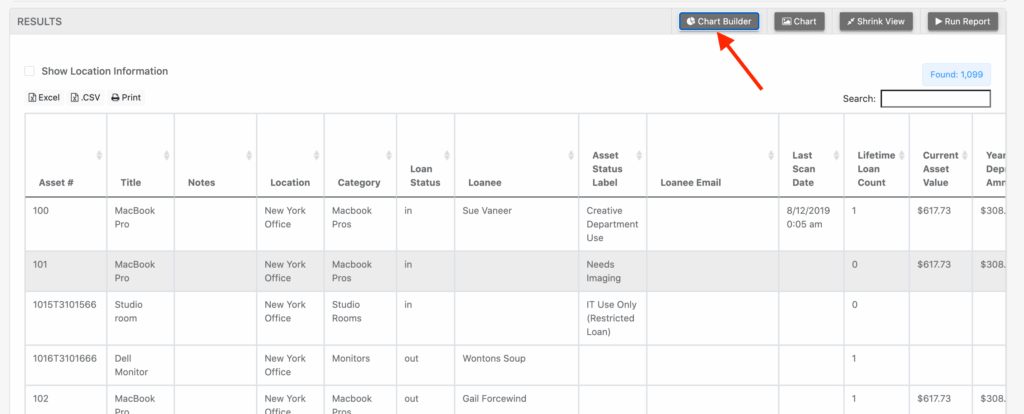This screenshot has width=1024, height=414.
Task: Click the Location column header
Action: click(291, 155)
